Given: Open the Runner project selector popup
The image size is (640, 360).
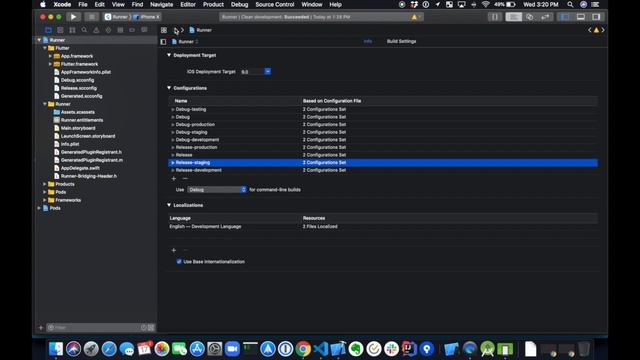Looking at the screenshot, I should (x=185, y=42).
